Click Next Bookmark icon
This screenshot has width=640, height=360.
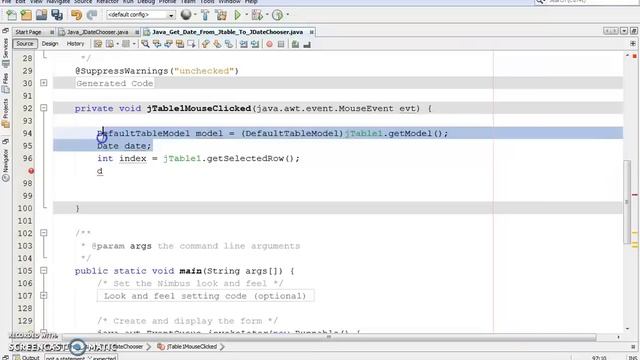pos(217,44)
